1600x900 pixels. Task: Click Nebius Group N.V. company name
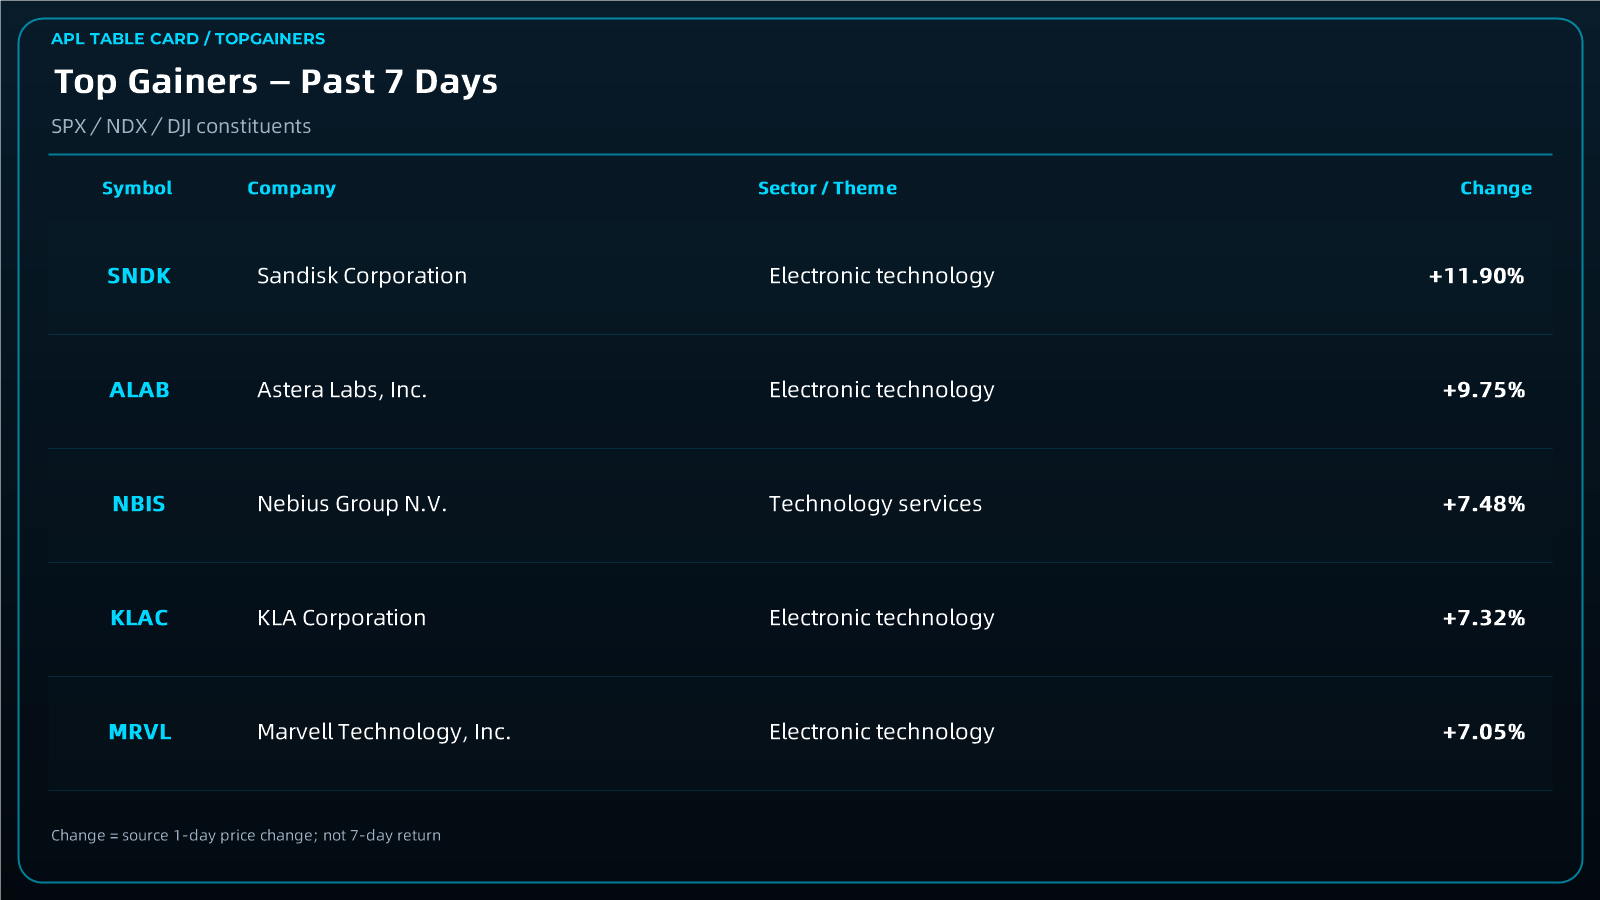[352, 504]
